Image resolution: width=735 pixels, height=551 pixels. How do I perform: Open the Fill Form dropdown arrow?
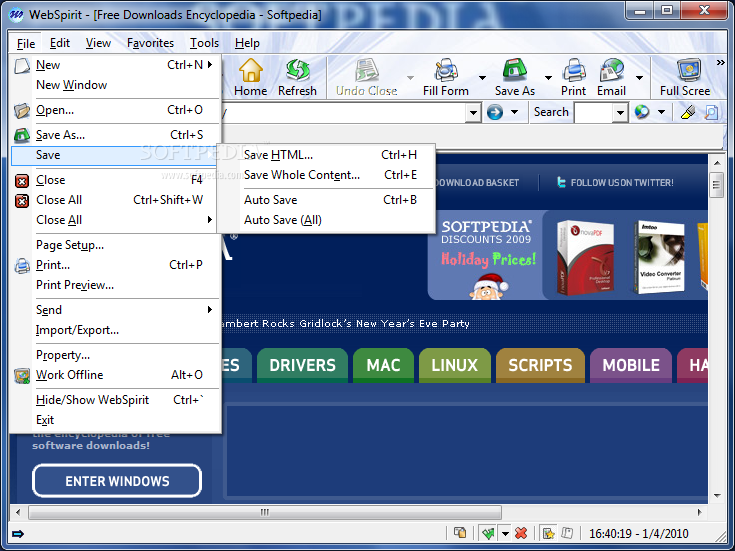pos(482,78)
